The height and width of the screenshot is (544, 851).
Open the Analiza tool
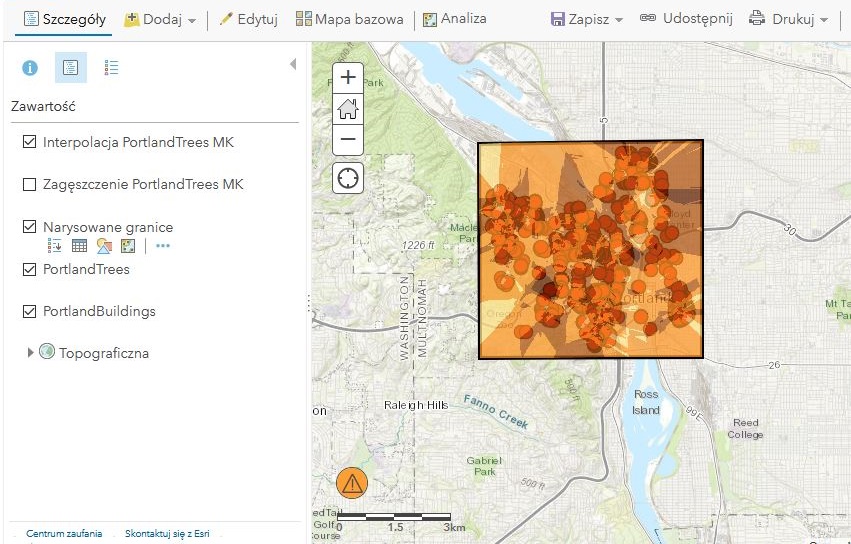click(x=455, y=20)
